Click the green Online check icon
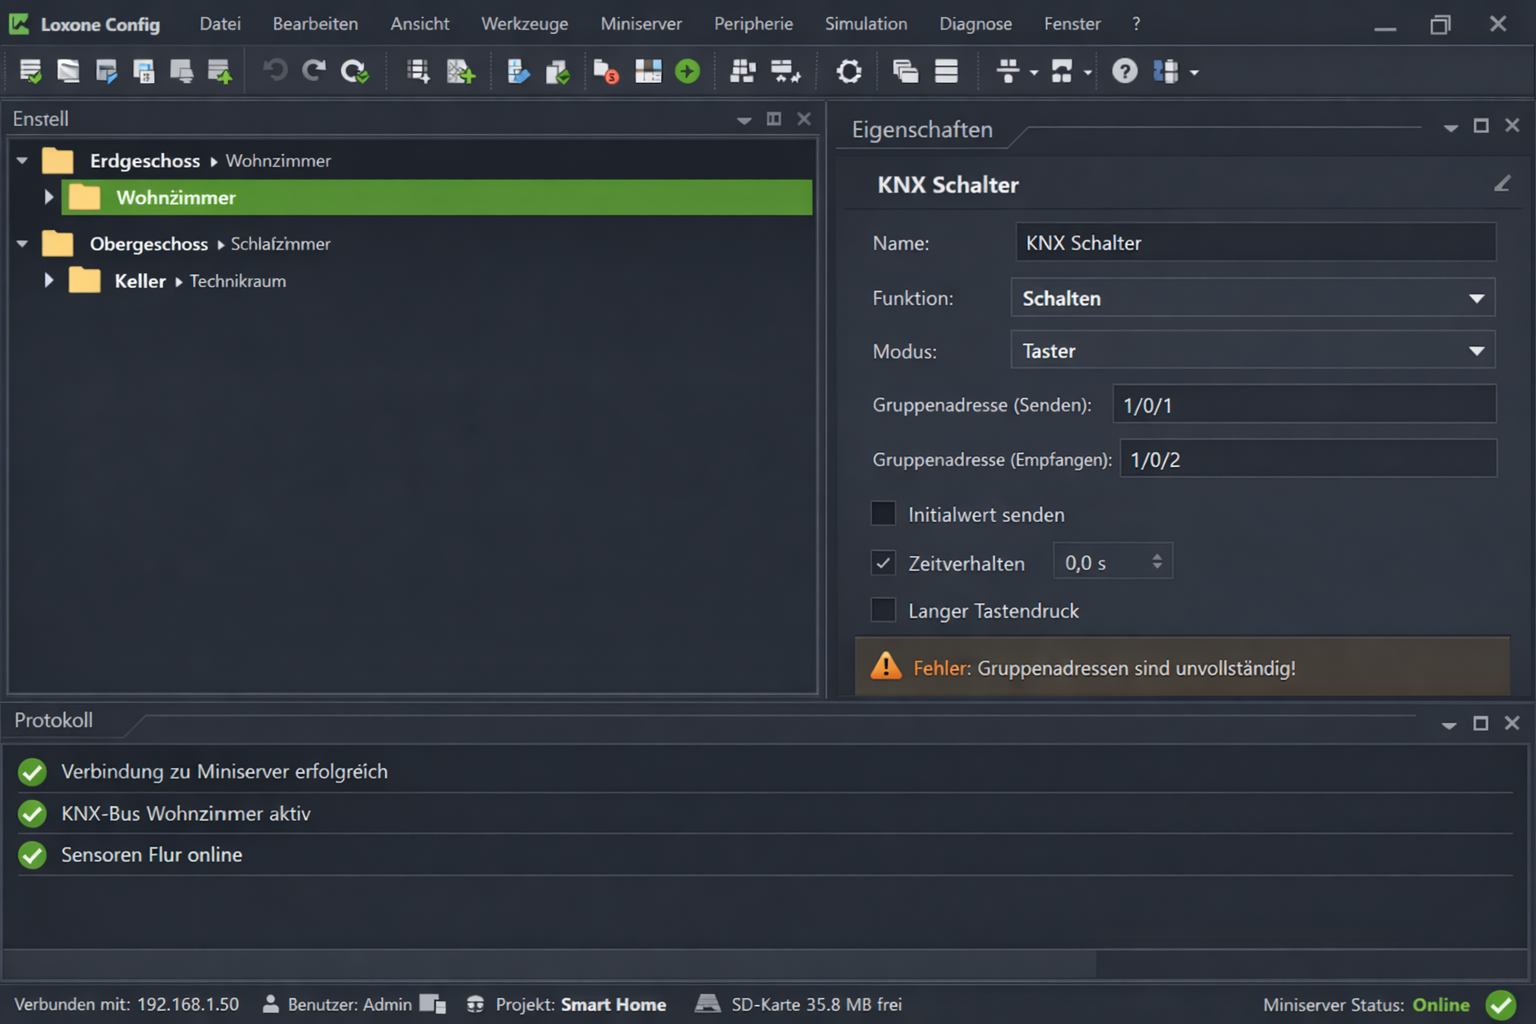This screenshot has height=1024, width=1536. [1501, 1004]
